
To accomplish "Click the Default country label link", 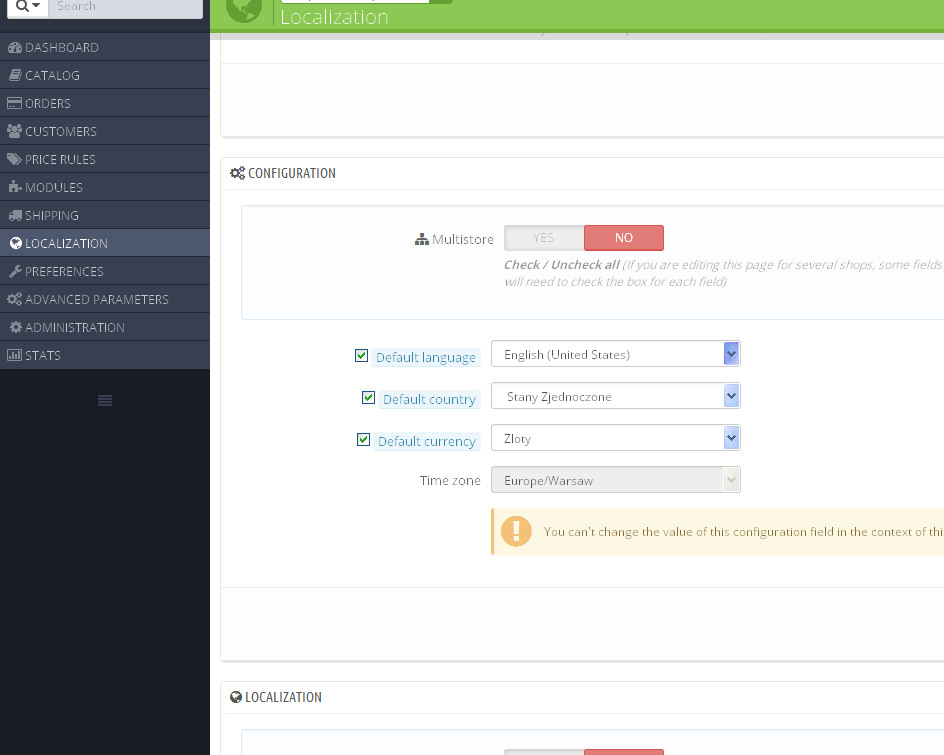I will [x=429, y=400].
